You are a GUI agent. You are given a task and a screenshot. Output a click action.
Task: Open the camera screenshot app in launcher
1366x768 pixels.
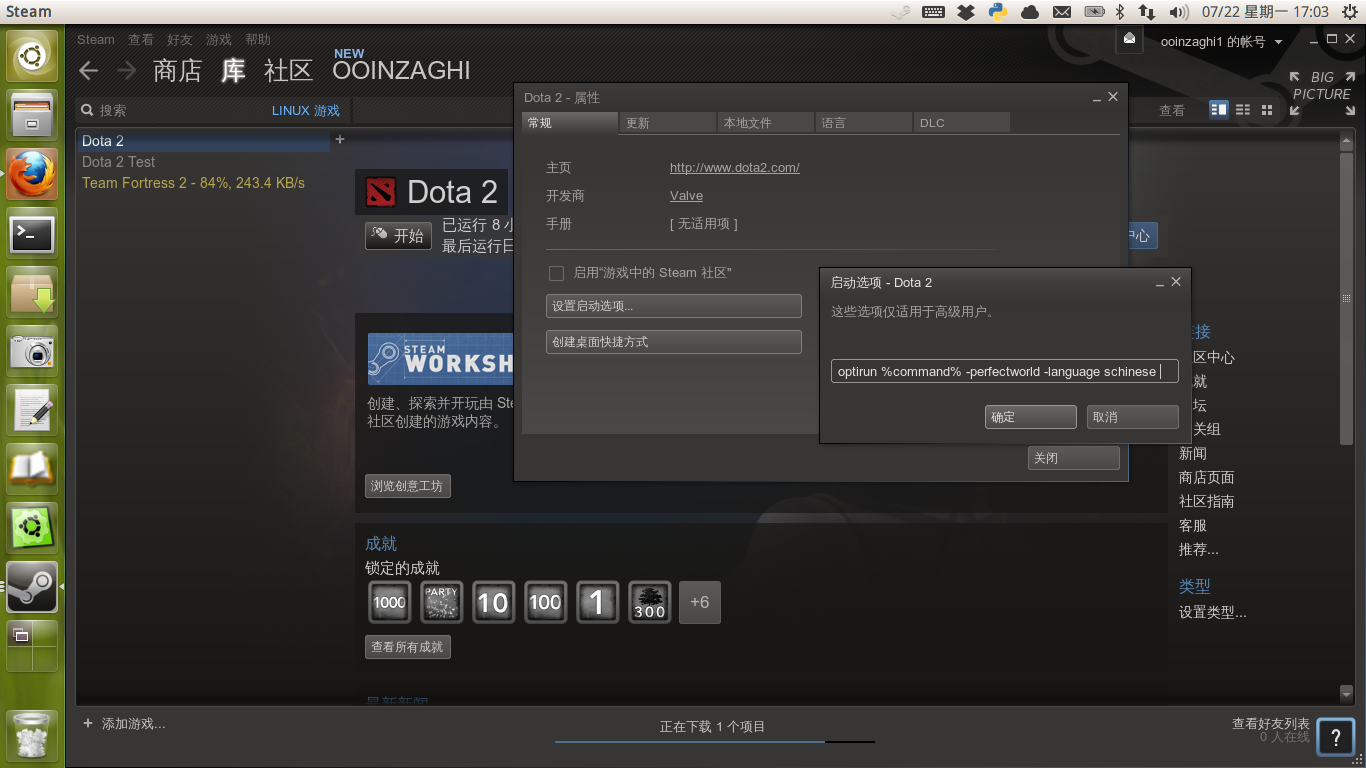click(x=32, y=352)
